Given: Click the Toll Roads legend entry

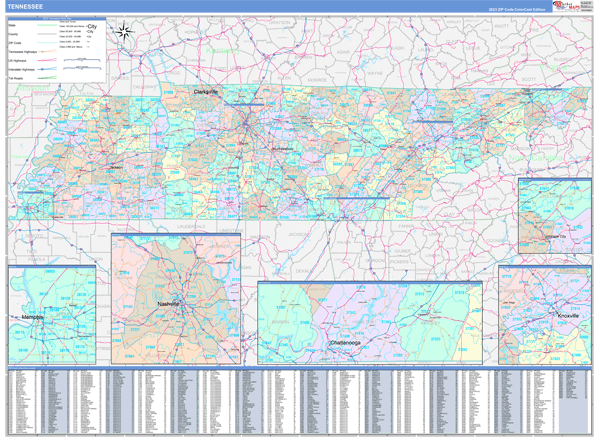Looking at the screenshot, I should 32,78.
